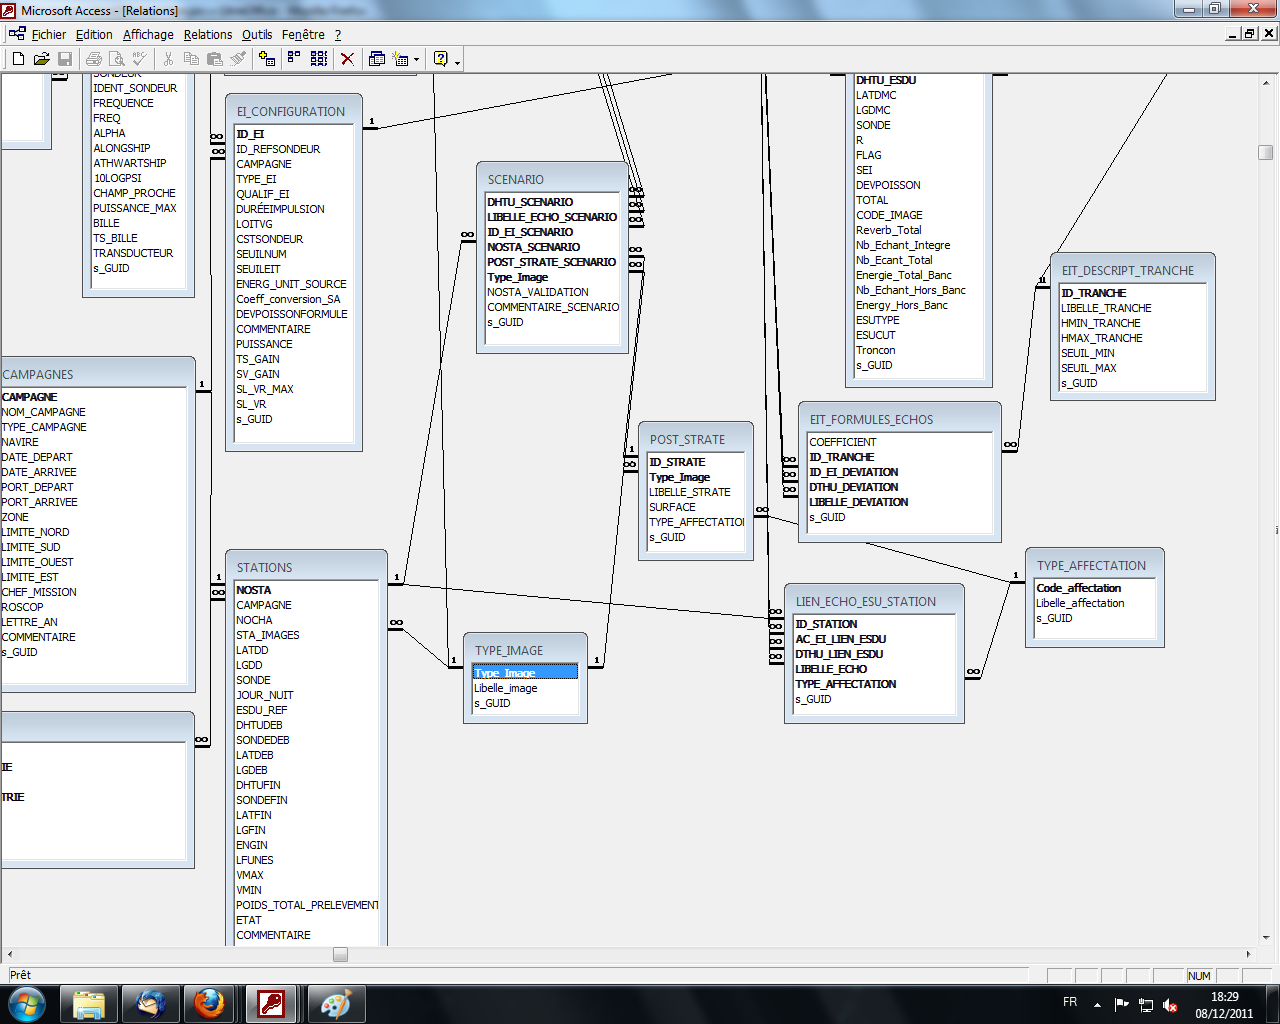Click the Format Painter brush icon
This screenshot has height=1024, width=1280.
pyautogui.click(x=238, y=59)
